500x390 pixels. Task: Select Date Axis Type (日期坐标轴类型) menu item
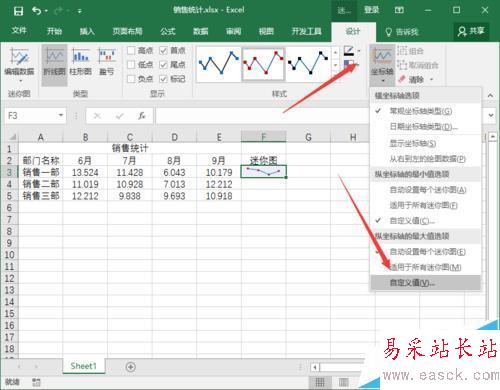tap(425, 127)
